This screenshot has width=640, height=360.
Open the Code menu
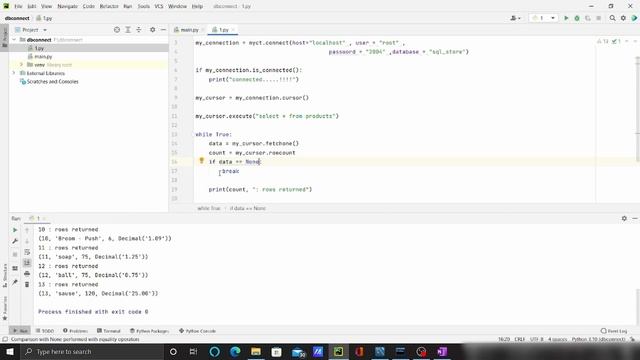tap(89, 6)
